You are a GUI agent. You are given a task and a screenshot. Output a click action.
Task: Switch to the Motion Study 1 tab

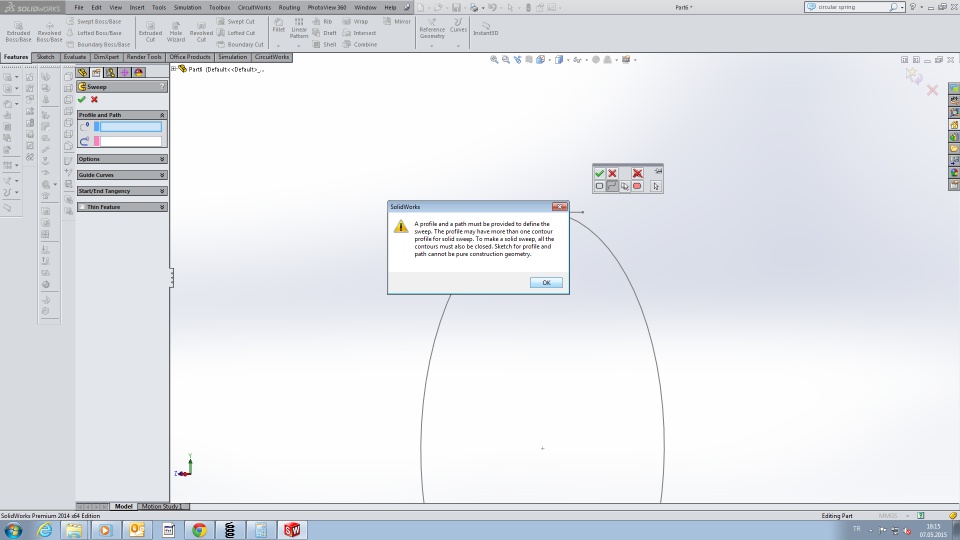[x=162, y=506]
